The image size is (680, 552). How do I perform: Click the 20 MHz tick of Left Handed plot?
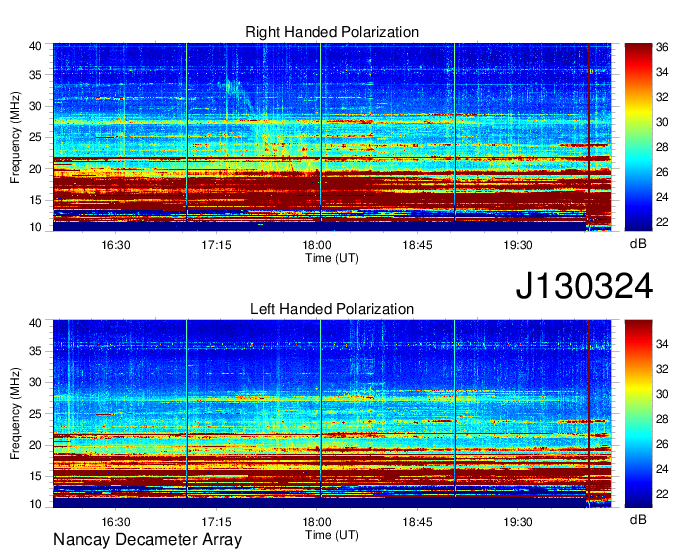[35, 445]
